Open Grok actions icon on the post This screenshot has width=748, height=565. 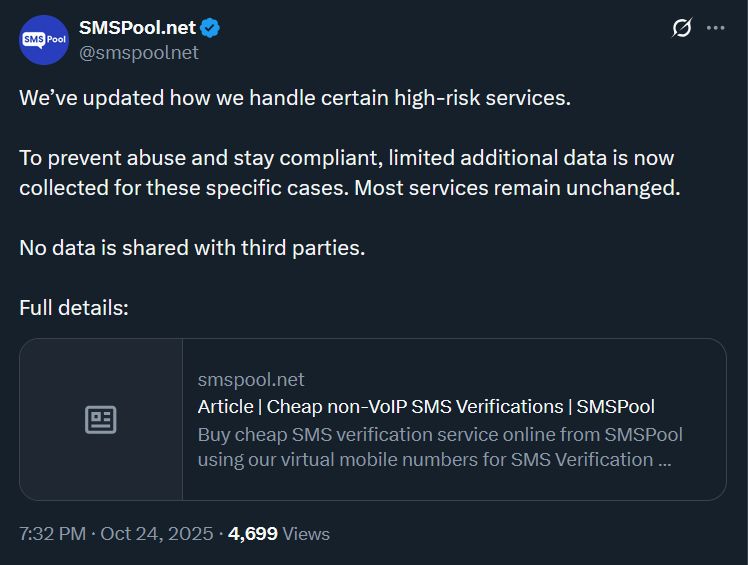[681, 28]
